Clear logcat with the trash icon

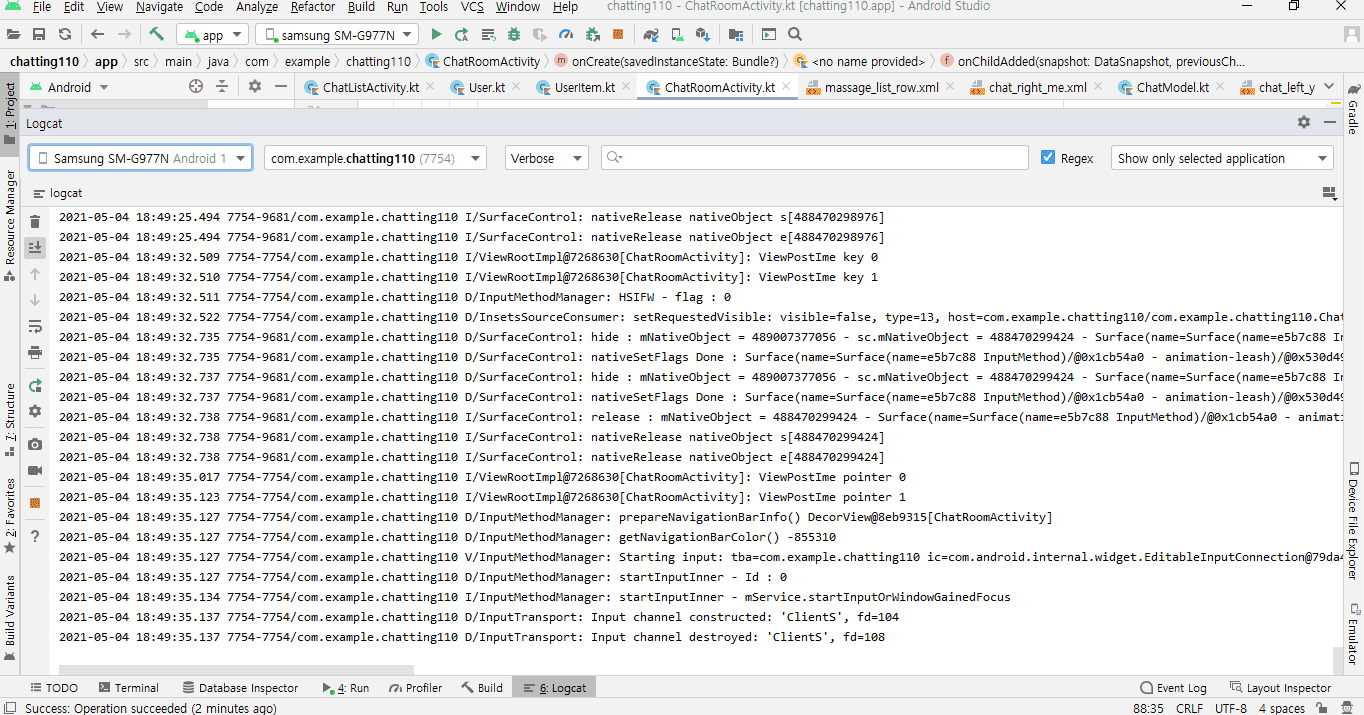[35, 222]
